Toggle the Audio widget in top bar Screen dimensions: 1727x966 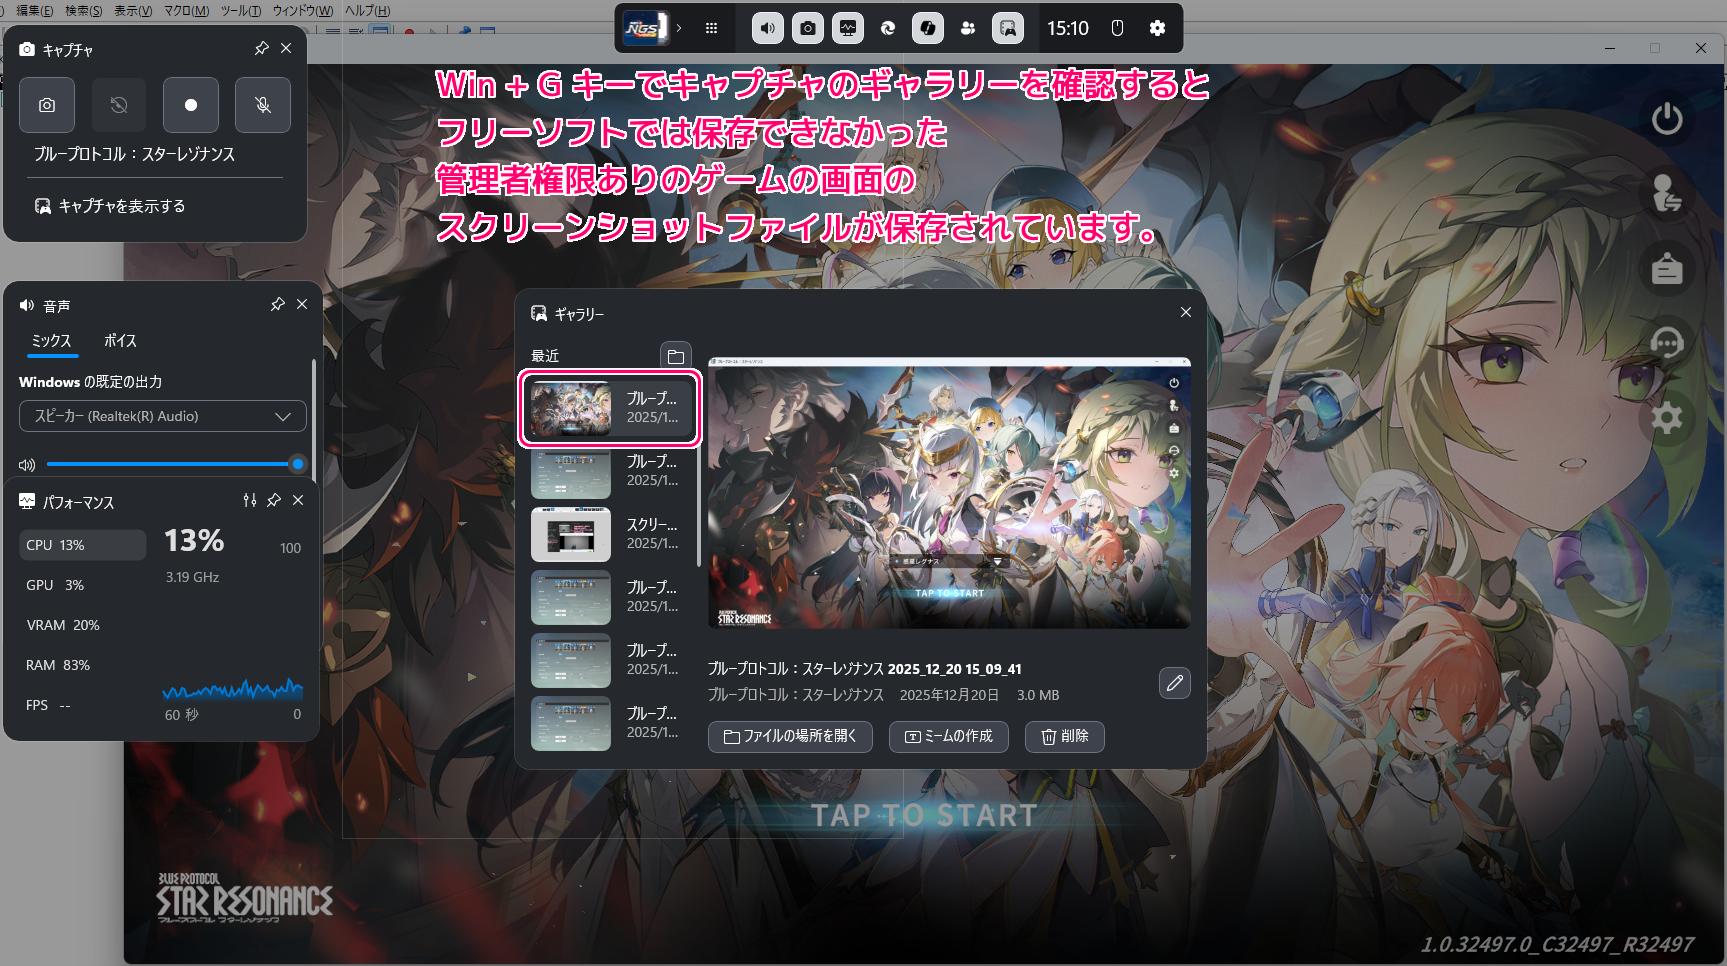[767, 28]
